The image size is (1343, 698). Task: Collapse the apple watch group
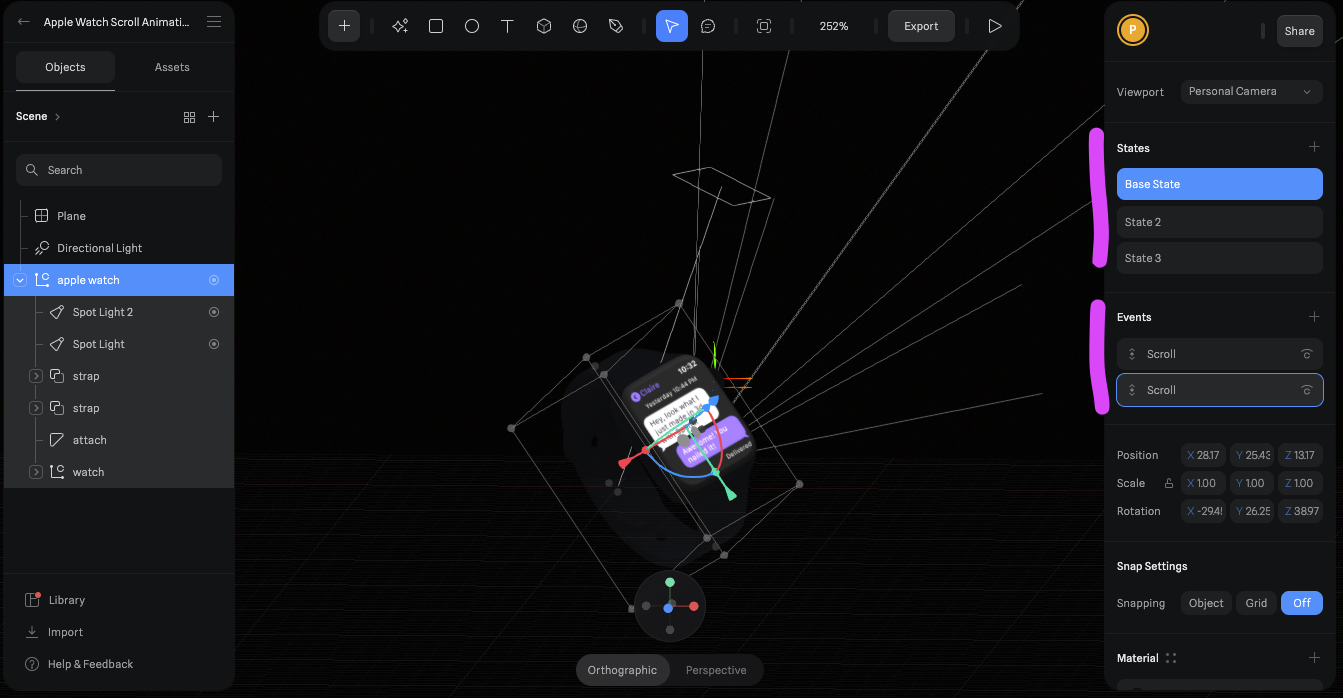click(x=20, y=280)
